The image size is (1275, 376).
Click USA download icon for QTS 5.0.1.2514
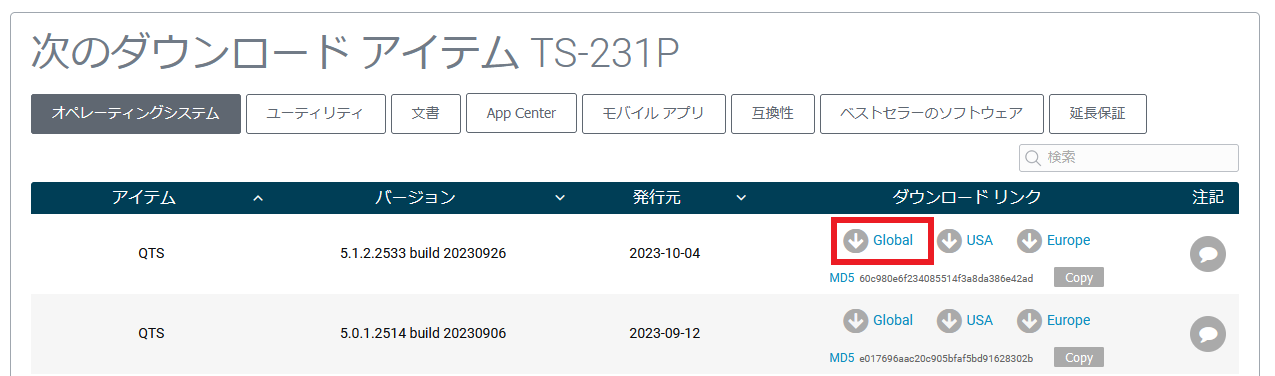click(x=949, y=320)
